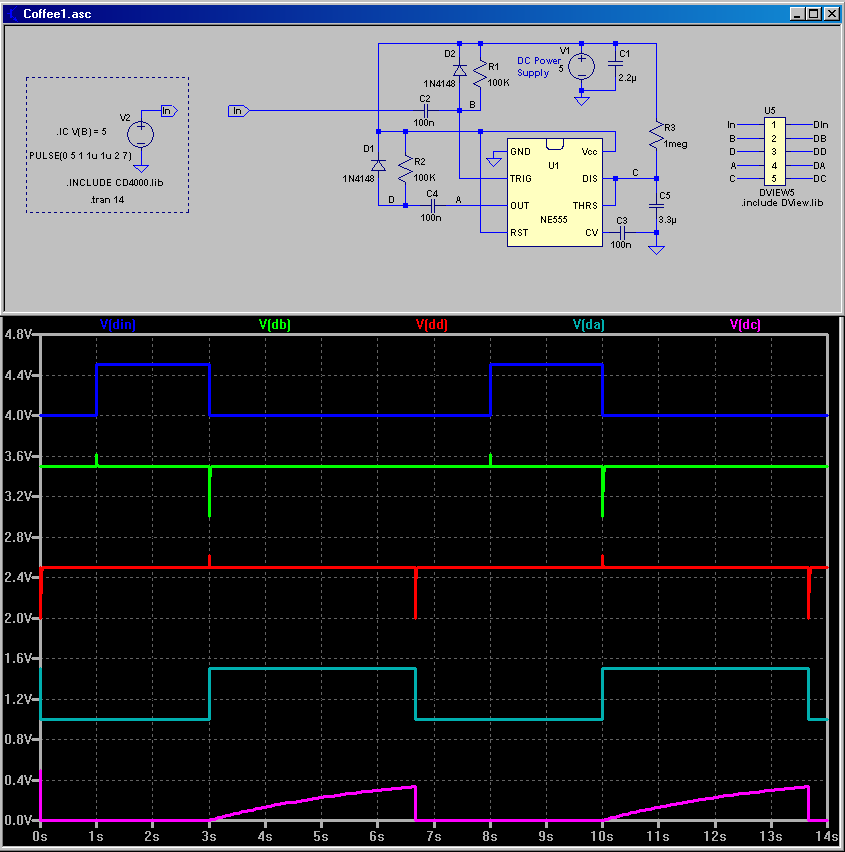The width and height of the screenshot is (845, 852).
Task: Click the 14s time axis label
Action: coord(826,836)
